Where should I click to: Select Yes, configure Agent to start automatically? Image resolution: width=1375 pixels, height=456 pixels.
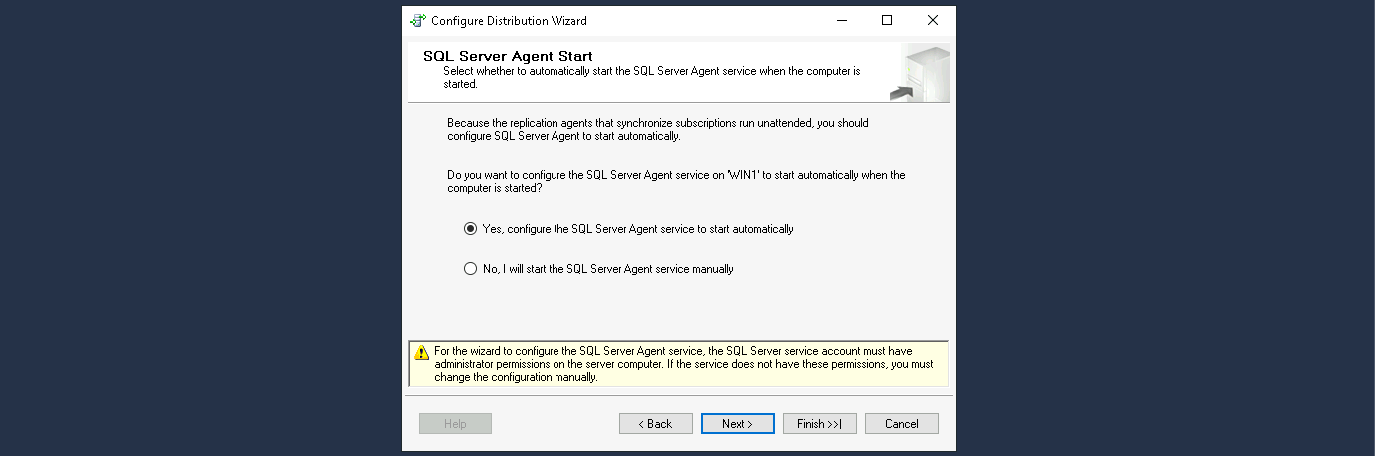(471, 229)
